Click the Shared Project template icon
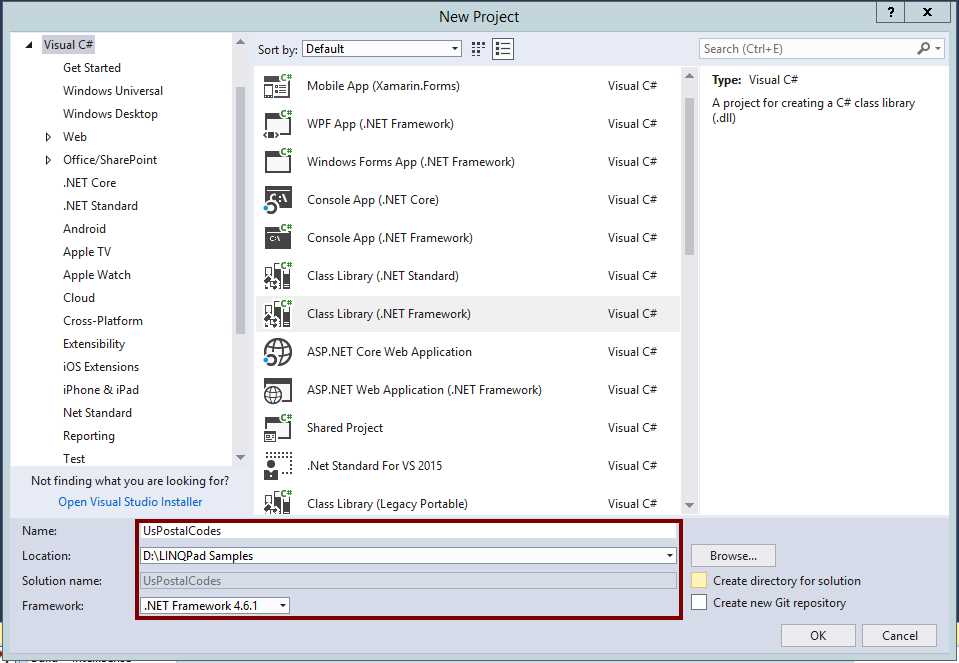The image size is (959, 663). click(278, 428)
